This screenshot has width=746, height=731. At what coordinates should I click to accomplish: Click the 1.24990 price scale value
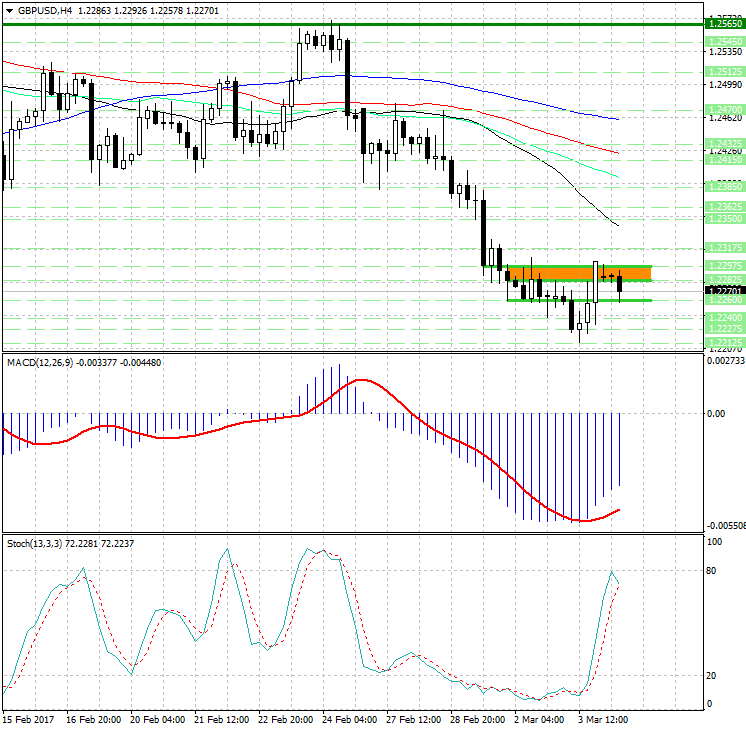[x=725, y=85]
